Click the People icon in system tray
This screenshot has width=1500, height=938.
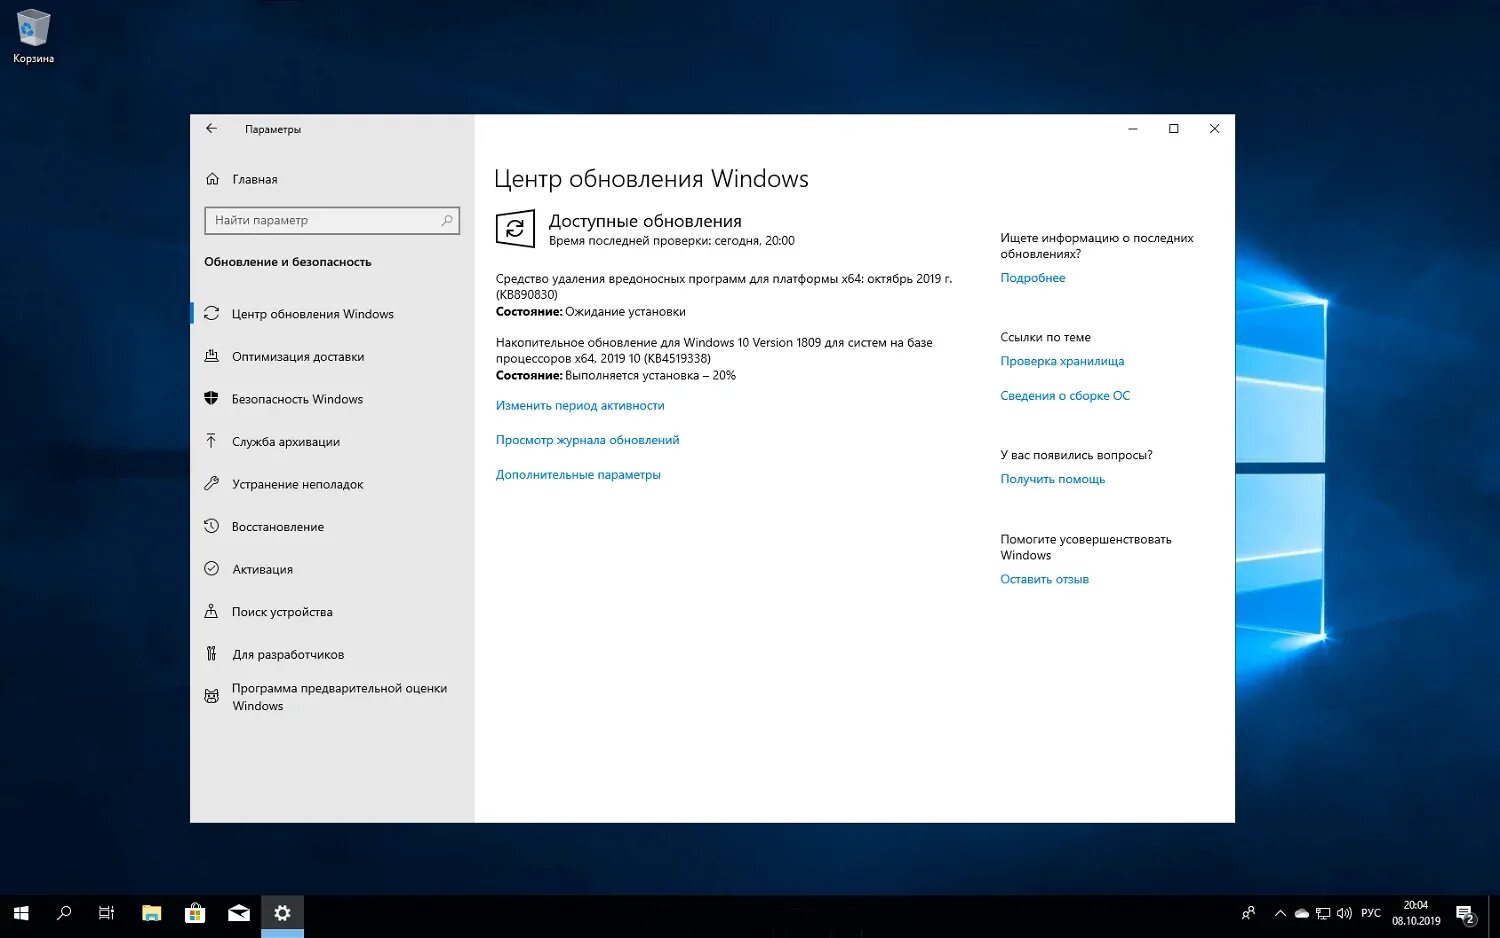click(1248, 913)
